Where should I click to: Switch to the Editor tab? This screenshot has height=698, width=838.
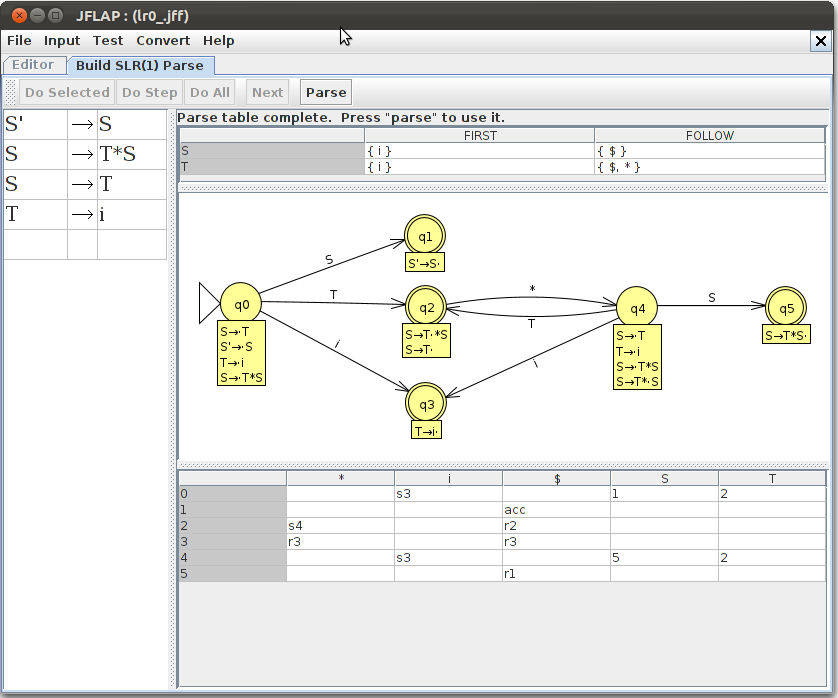(x=33, y=65)
